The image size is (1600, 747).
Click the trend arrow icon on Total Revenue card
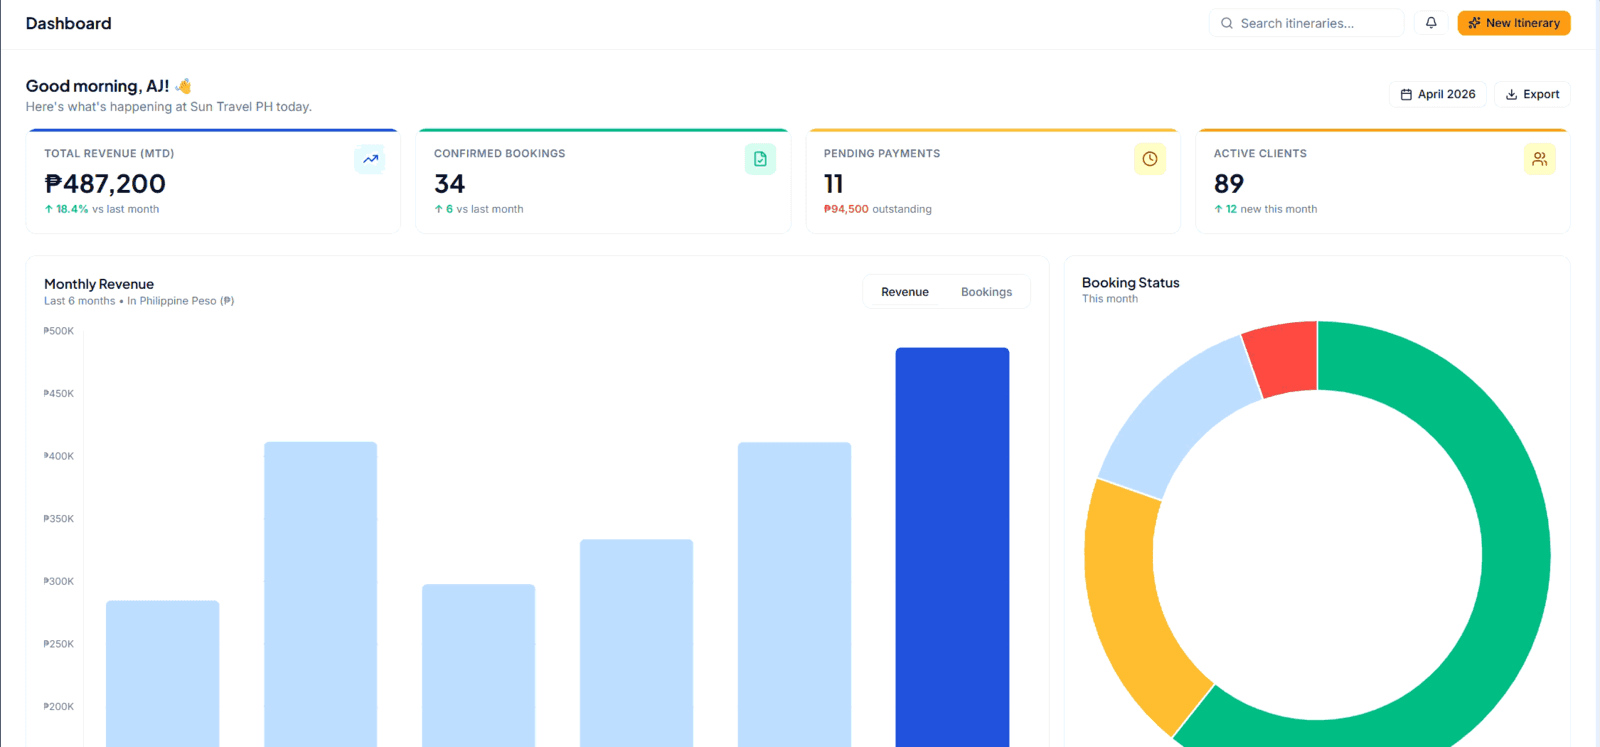(370, 159)
